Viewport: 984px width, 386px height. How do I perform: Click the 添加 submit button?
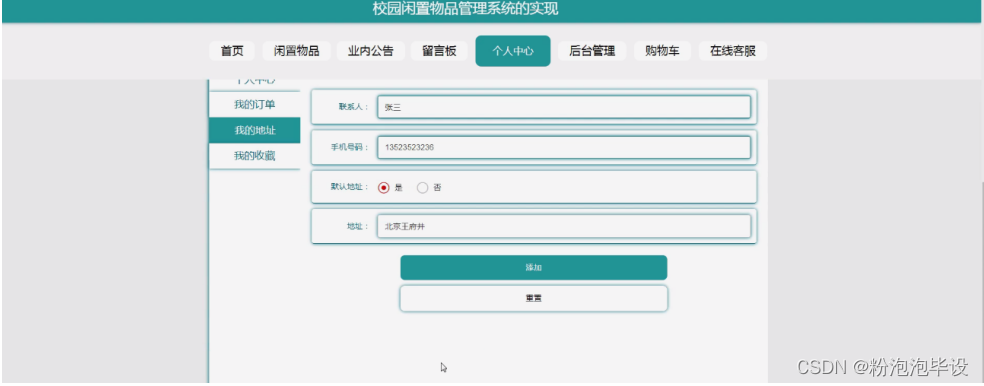(533, 267)
